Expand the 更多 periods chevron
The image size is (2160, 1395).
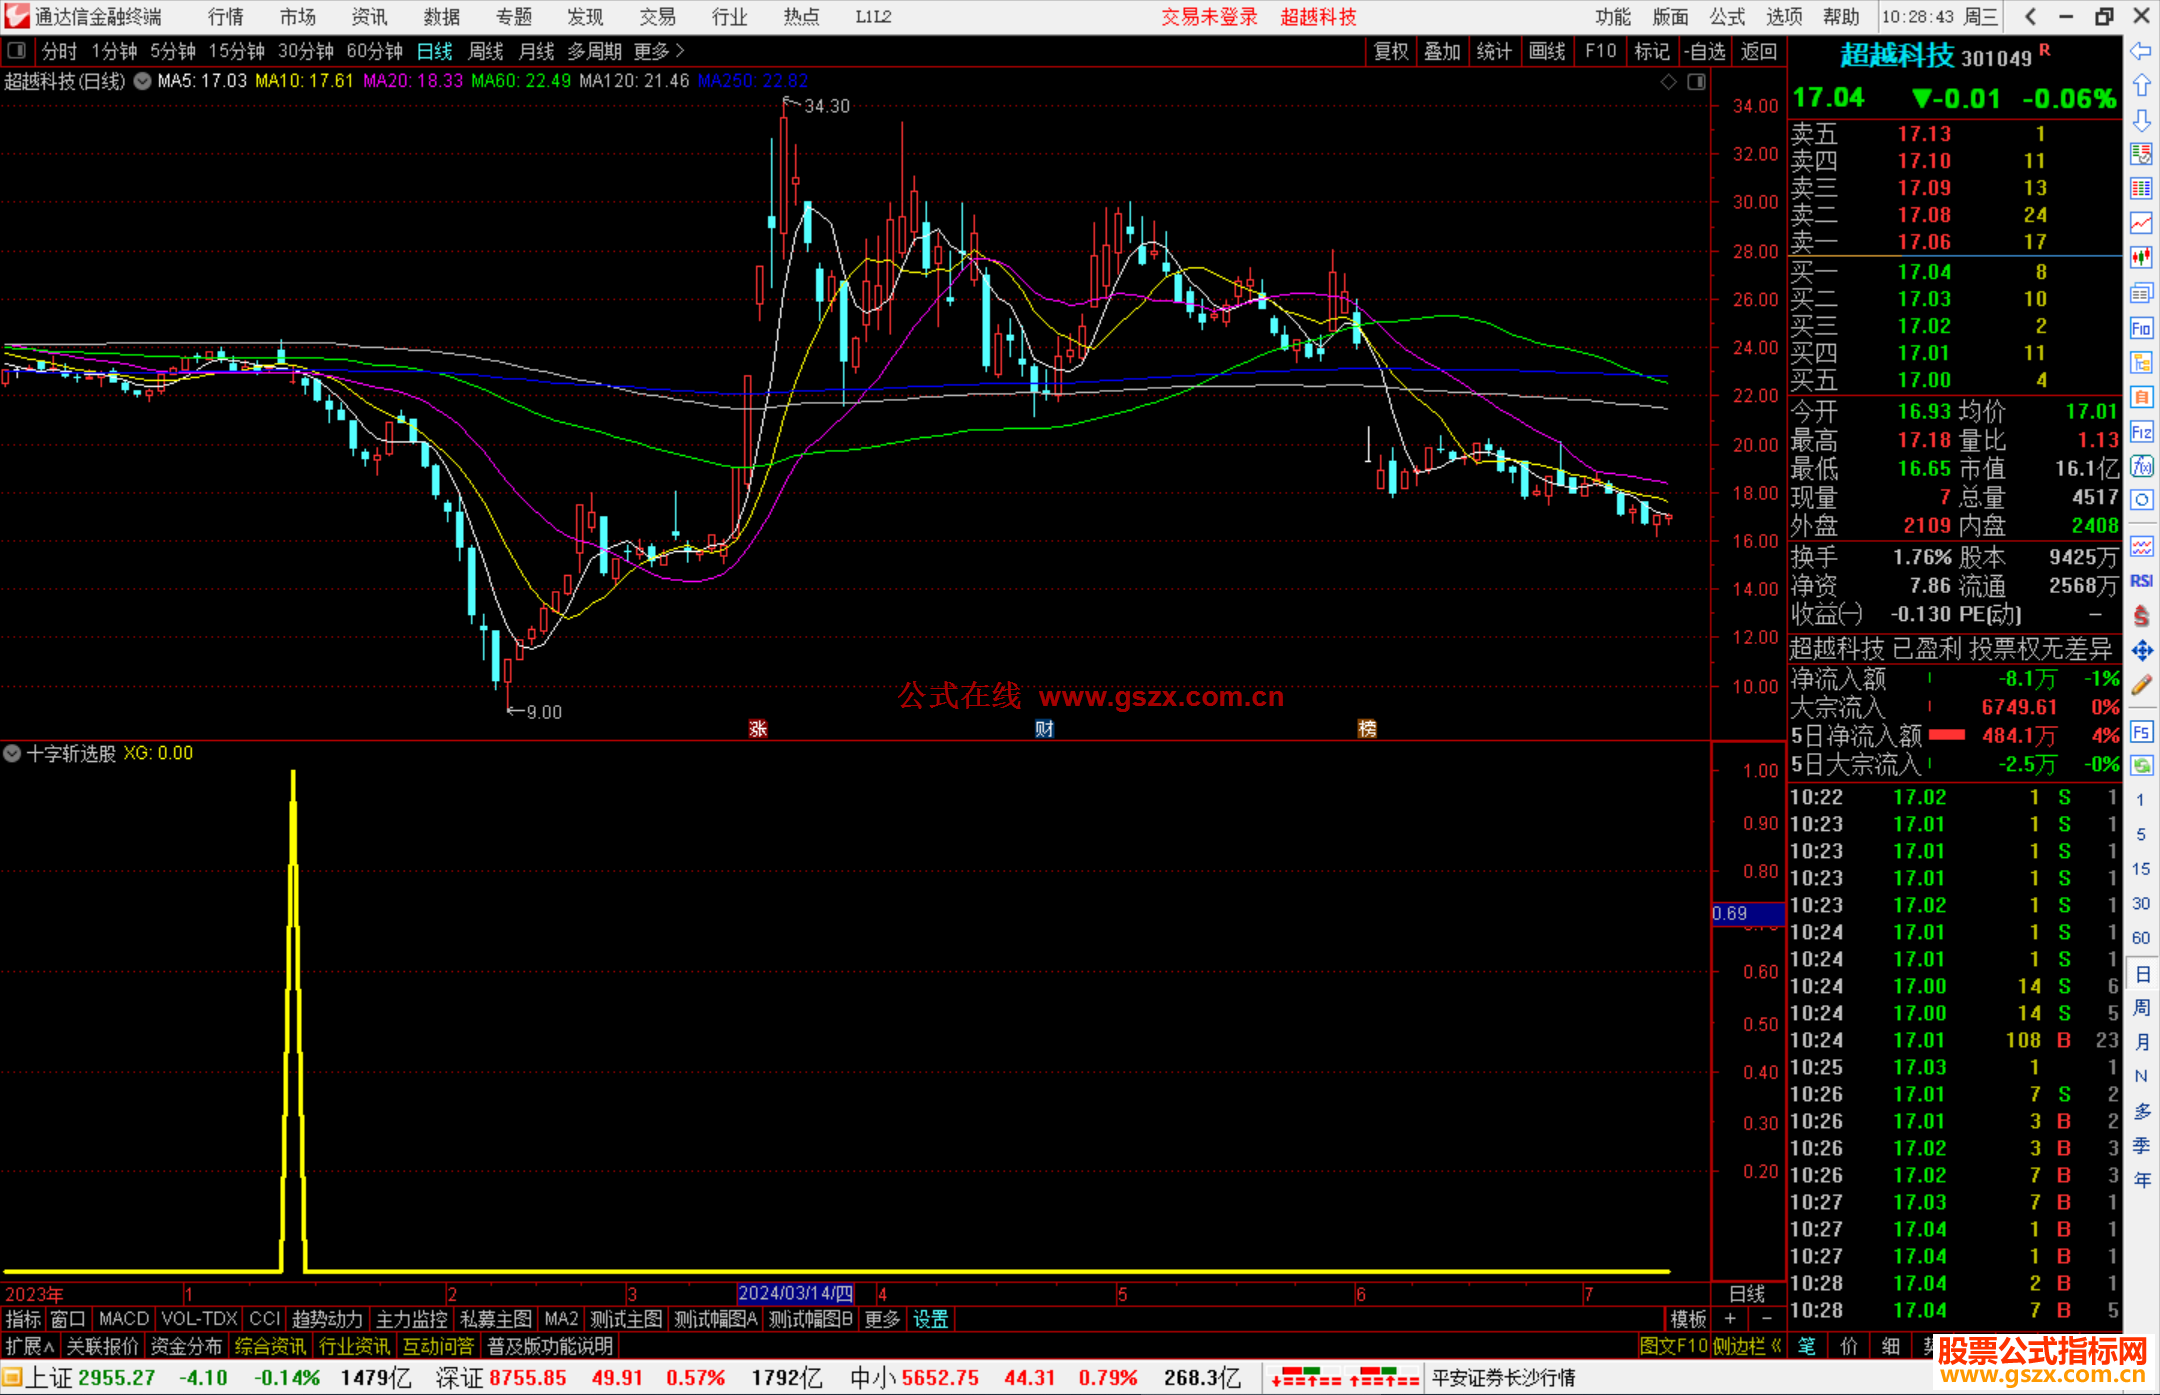point(680,51)
